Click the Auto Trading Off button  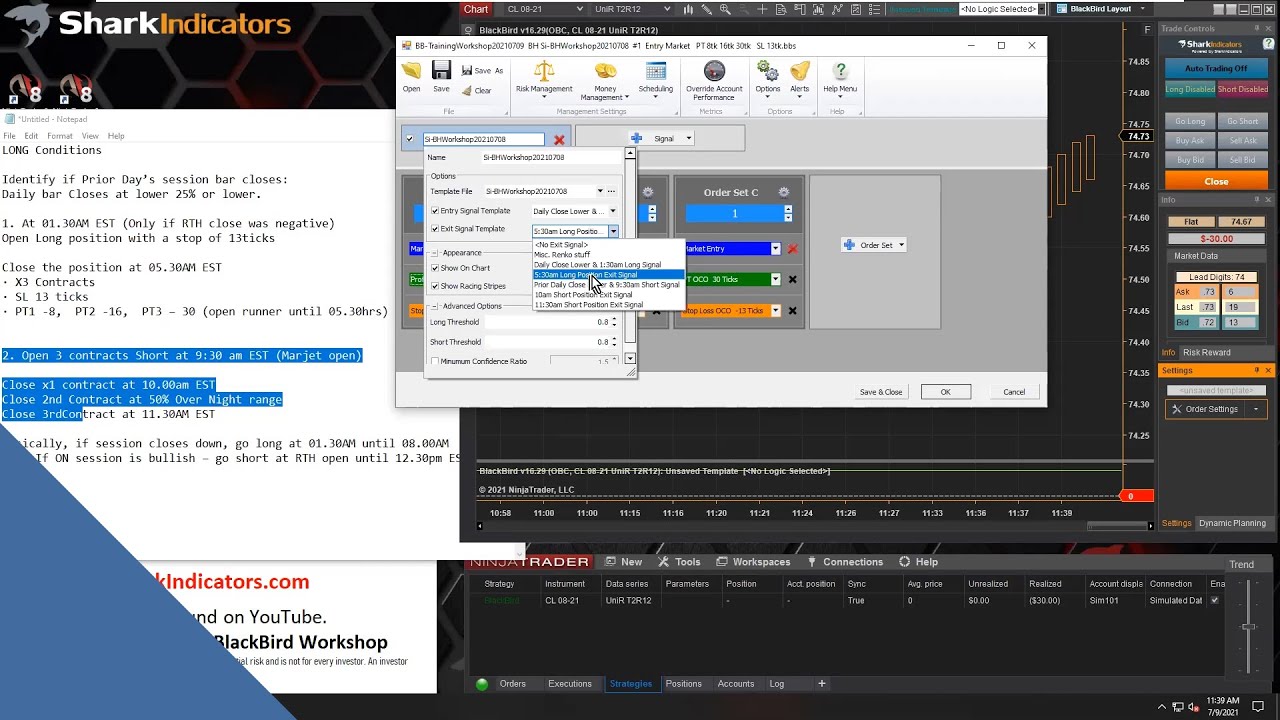click(1216, 69)
